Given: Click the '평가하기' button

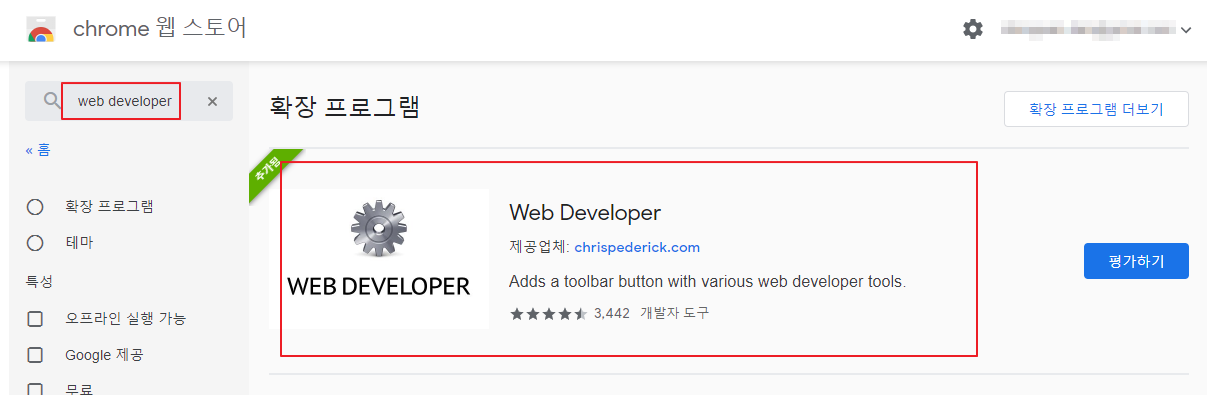Looking at the screenshot, I should (x=1136, y=261).
